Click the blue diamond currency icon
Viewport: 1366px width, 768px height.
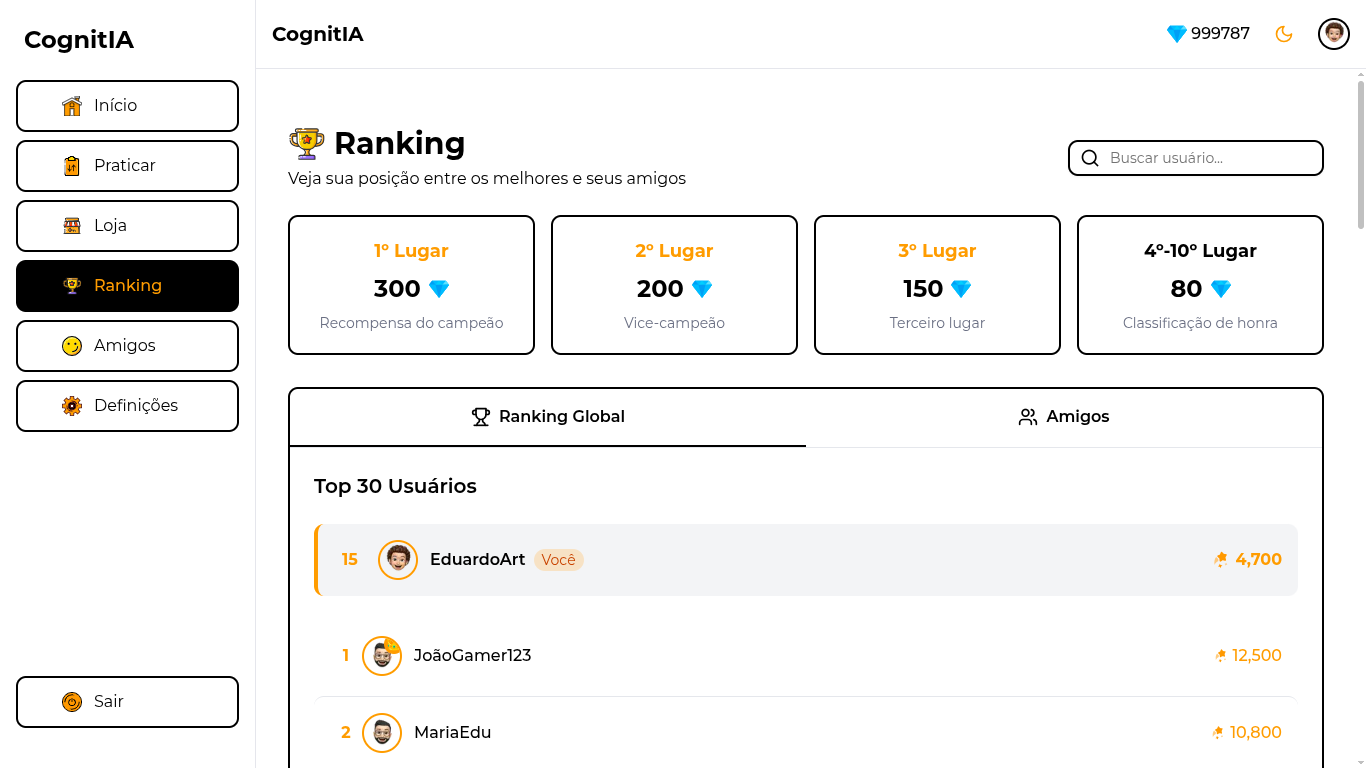(x=1174, y=33)
